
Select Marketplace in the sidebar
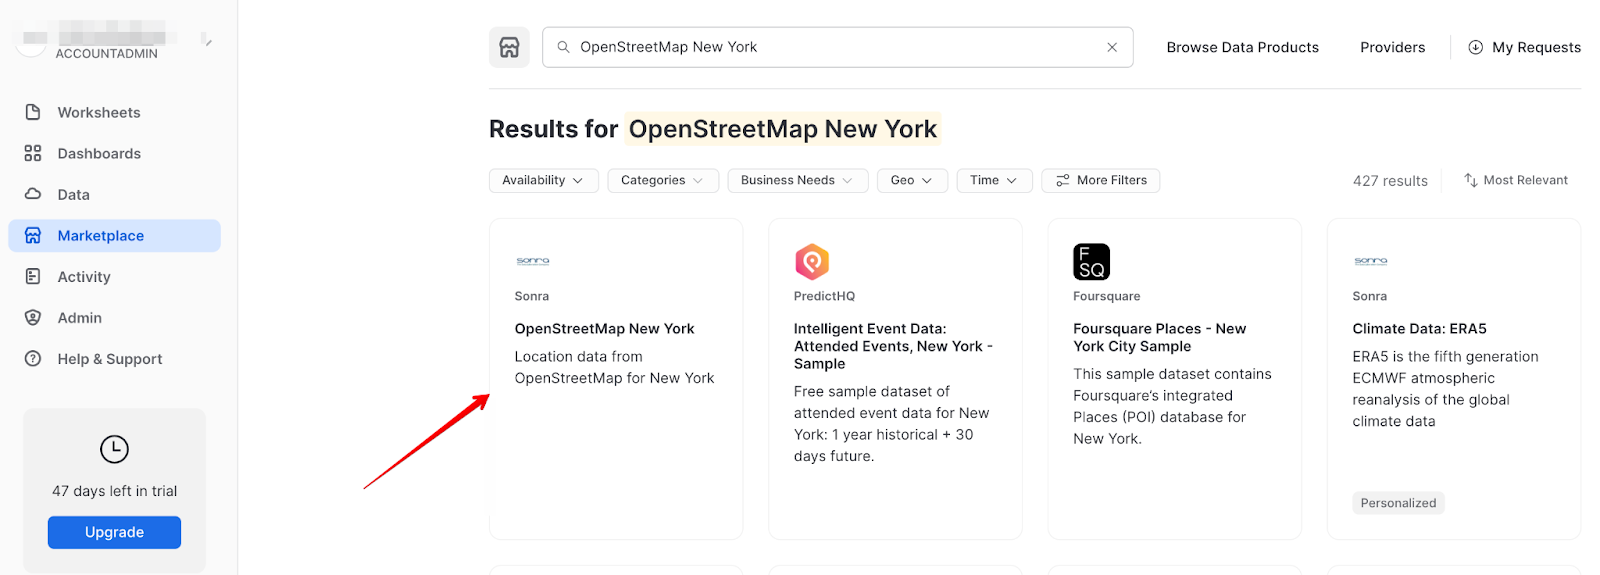tap(114, 235)
